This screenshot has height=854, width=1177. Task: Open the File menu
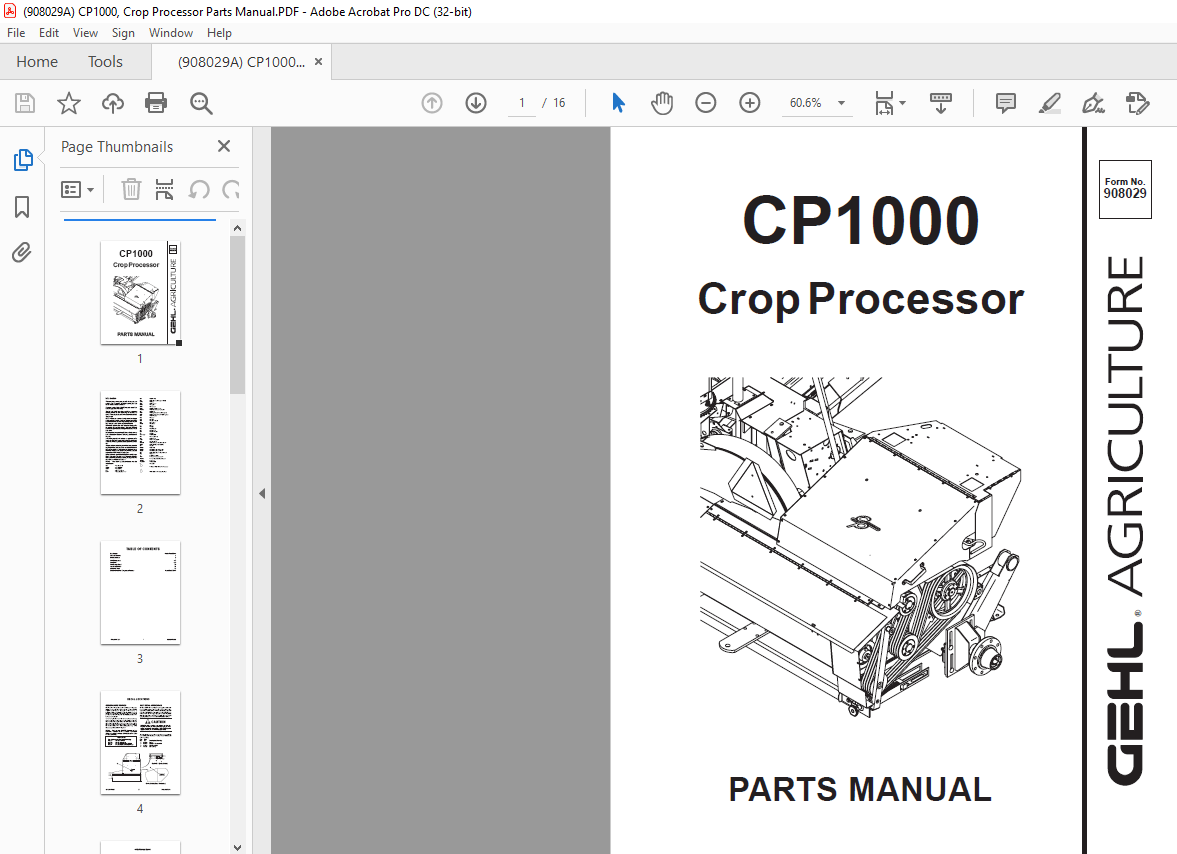tap(16, 33)
